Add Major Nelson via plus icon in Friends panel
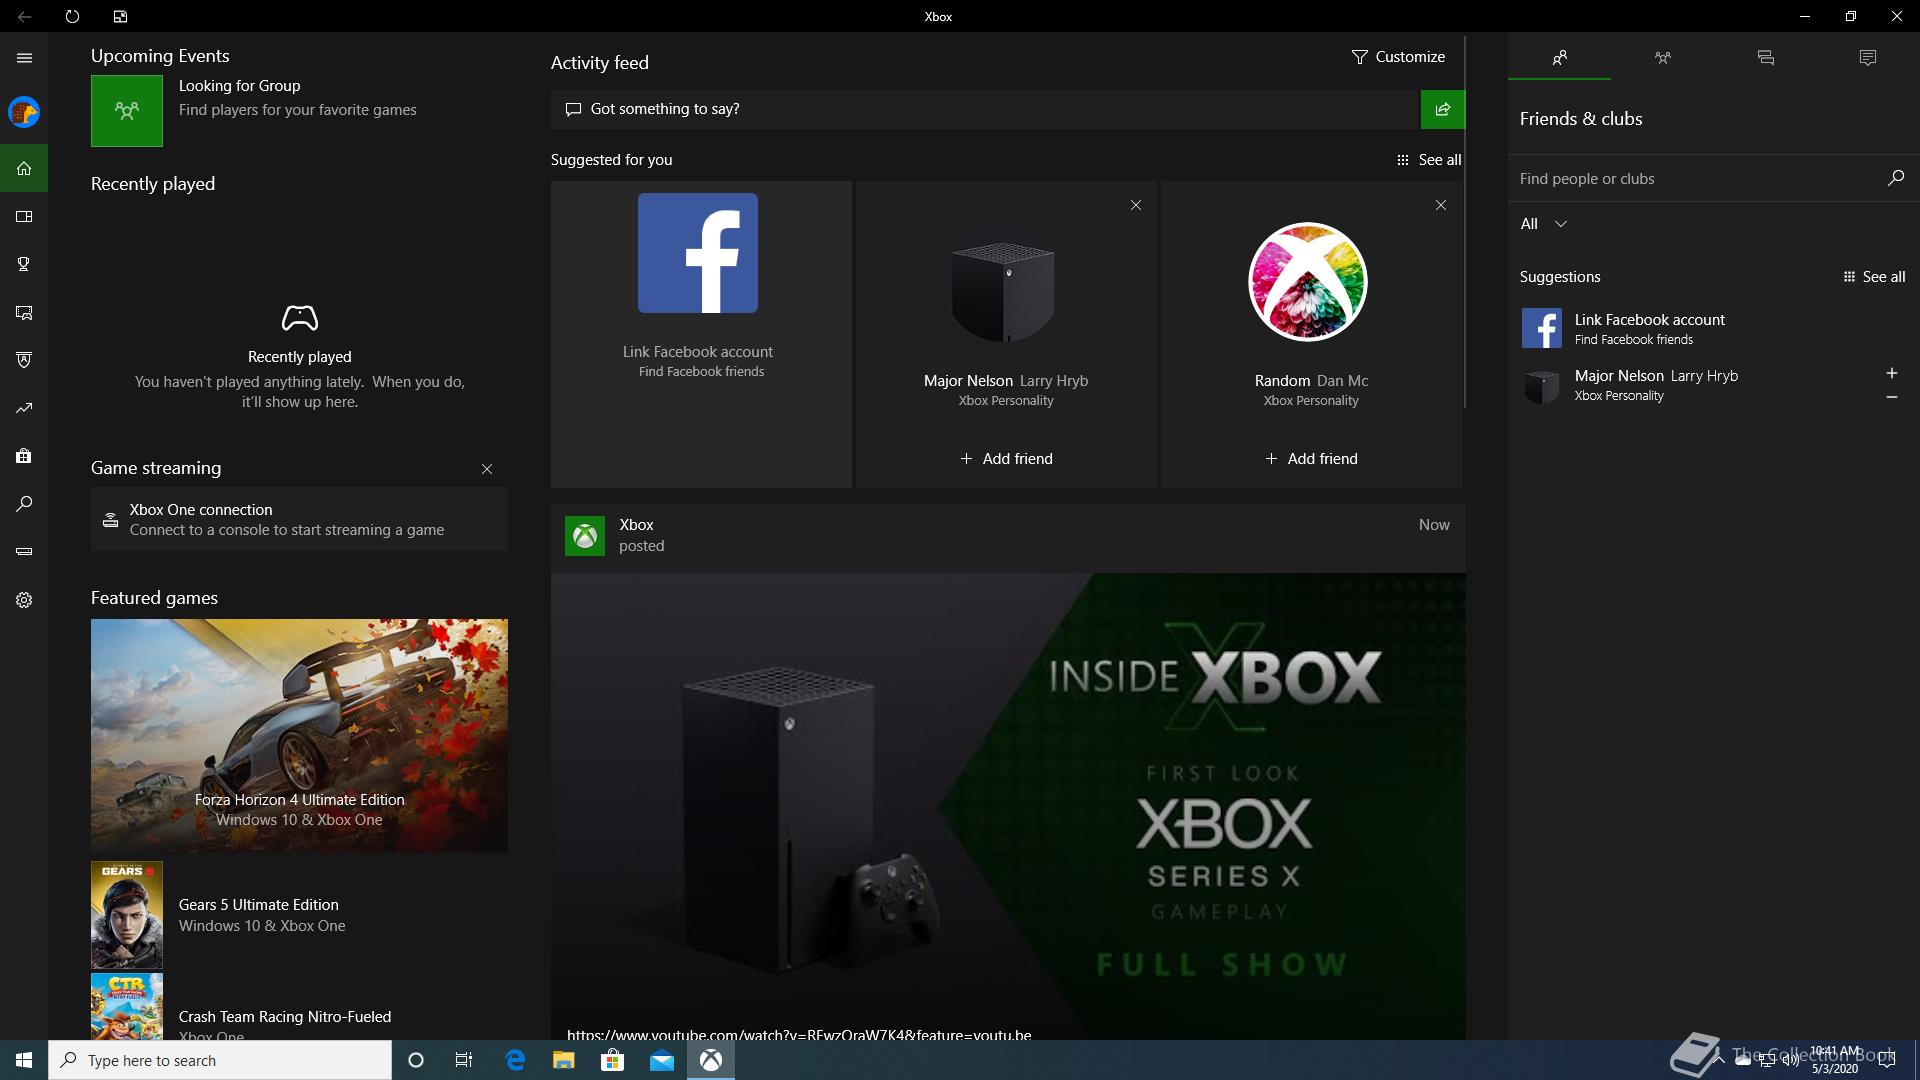Screen dimensions: 1920x1080 [x=1891, y=373]
